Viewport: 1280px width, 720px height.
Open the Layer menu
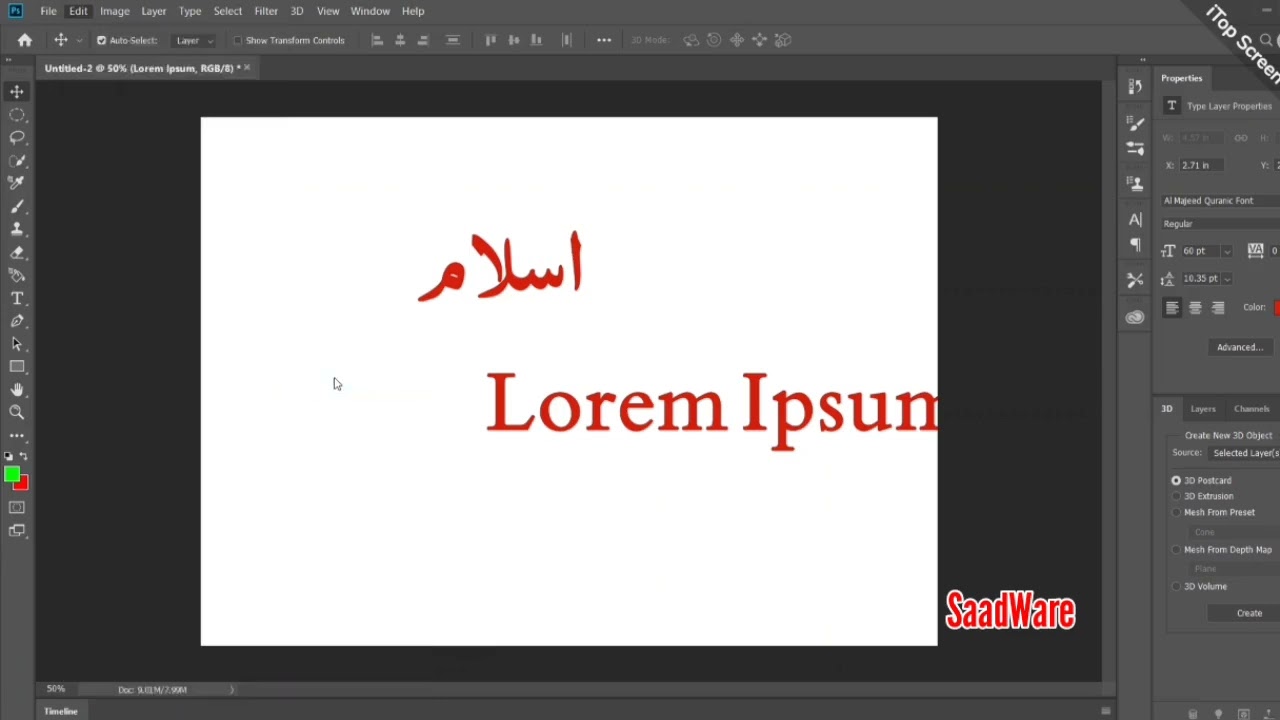[x=153, y=11]
